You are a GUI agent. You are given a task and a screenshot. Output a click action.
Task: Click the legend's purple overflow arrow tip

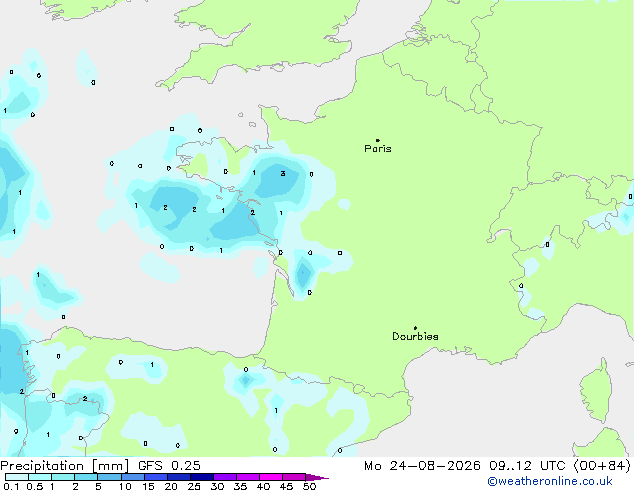point(317,477)
